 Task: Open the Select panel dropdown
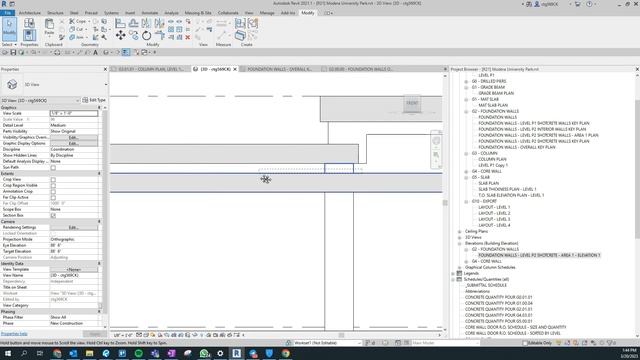(9, 44)
